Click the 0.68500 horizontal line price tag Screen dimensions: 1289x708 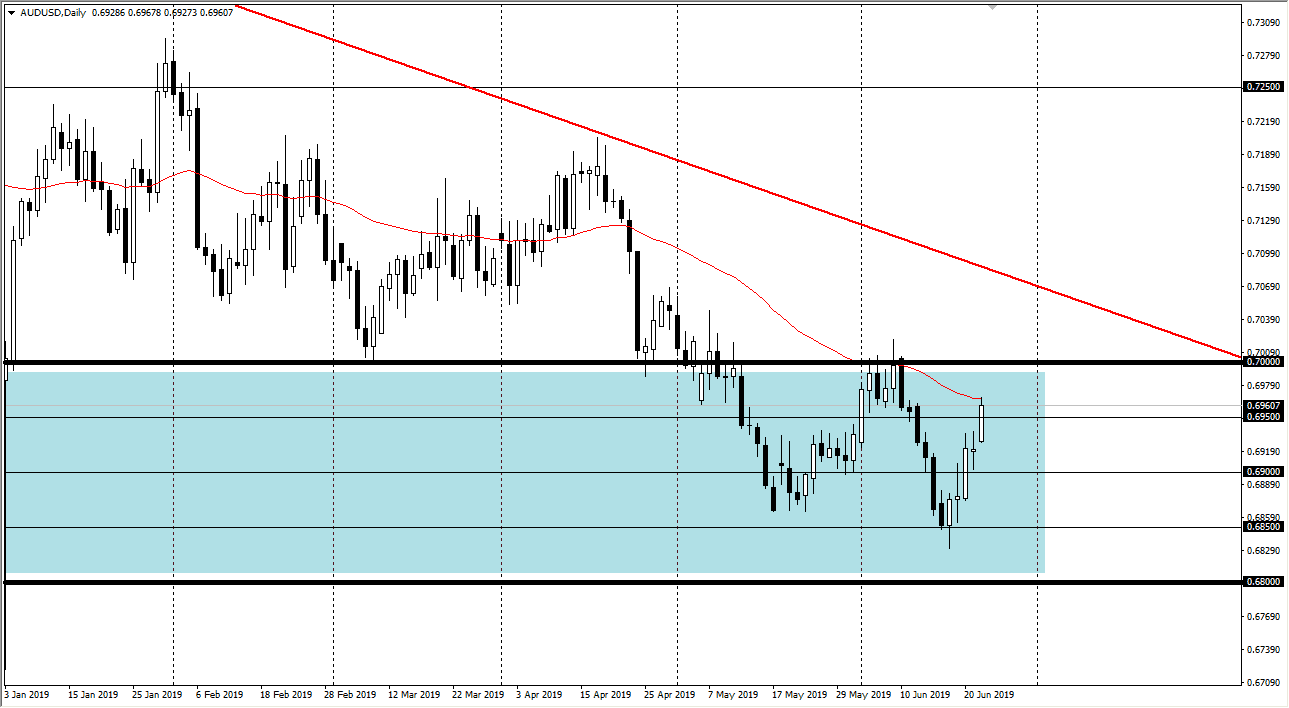click(x=1262, y=526)
